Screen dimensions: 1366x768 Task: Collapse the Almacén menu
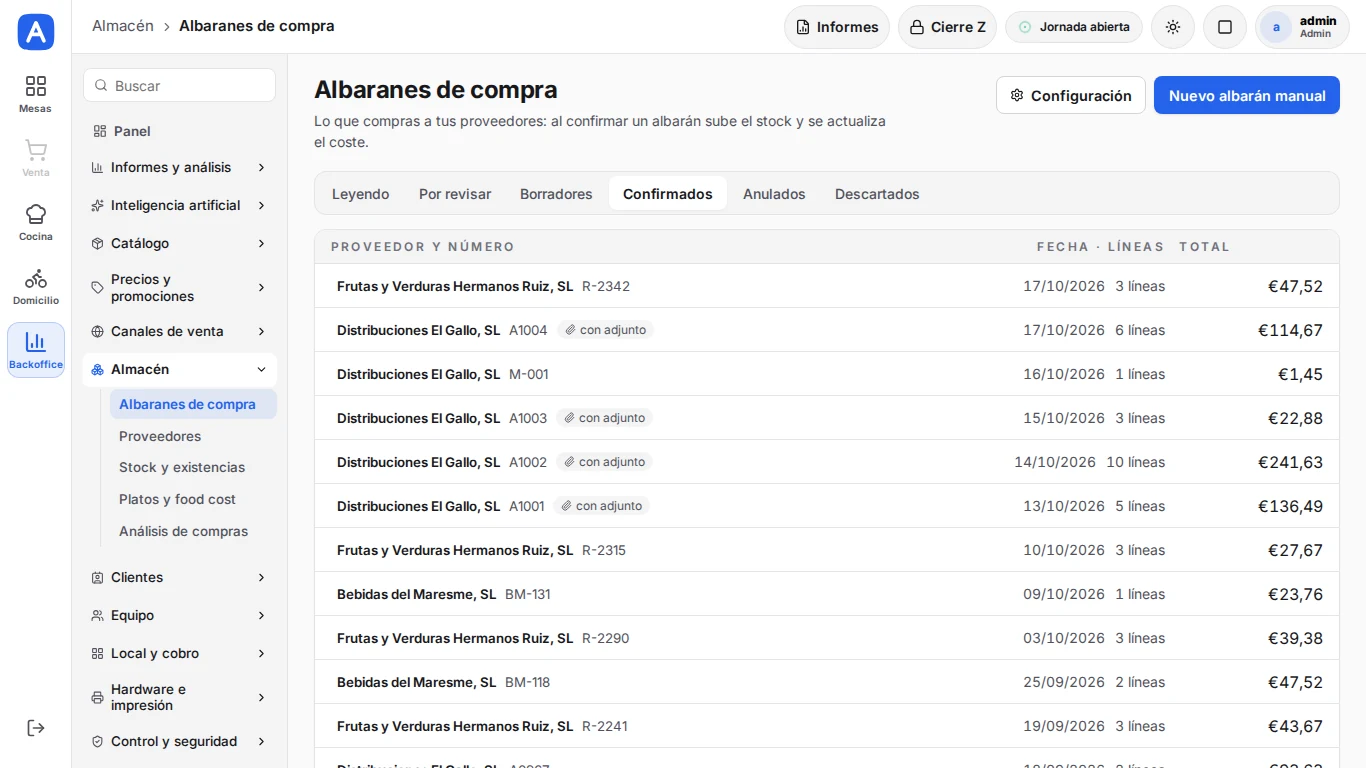179,369
